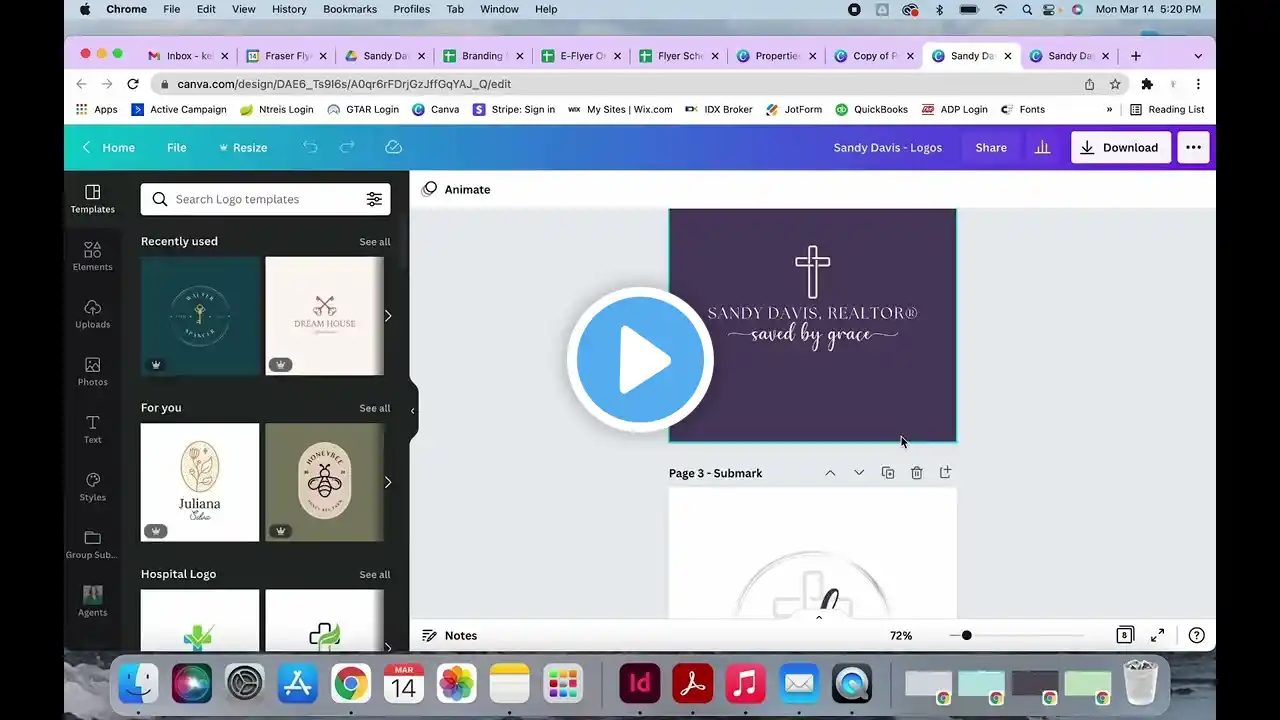Go to Canva Home
1280x720 pixels.
108,147
